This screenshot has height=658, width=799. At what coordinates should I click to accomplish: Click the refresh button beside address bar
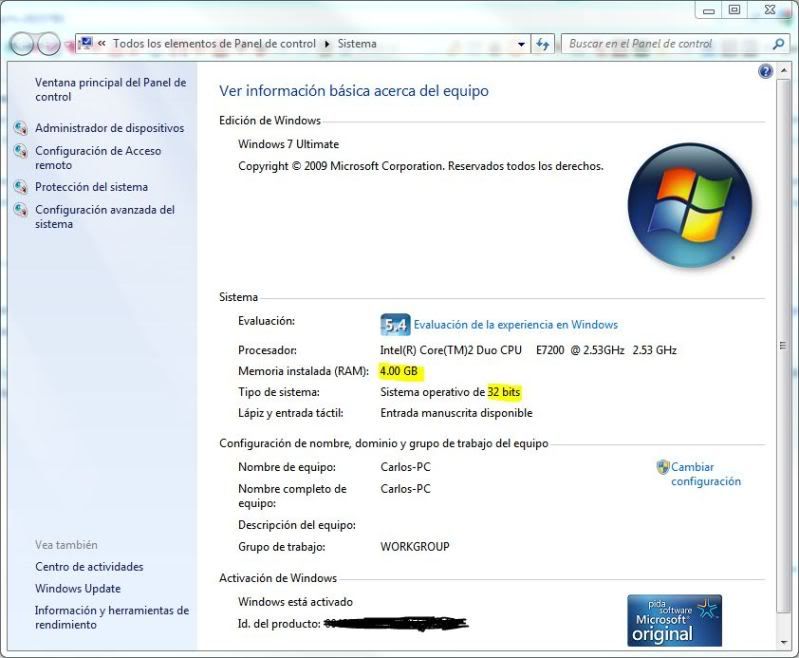[x=543, y=44]
